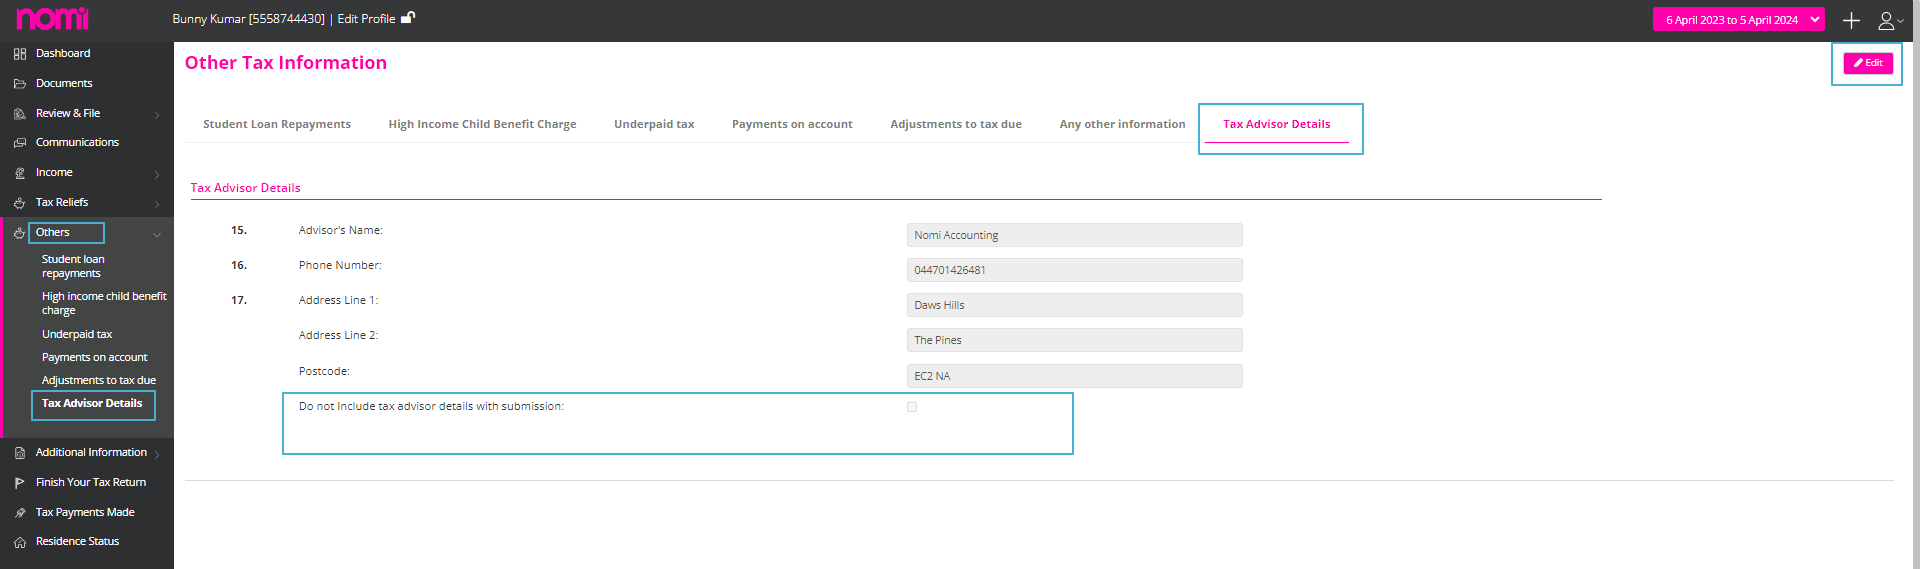Click the Dashboard grid icon

(20, 54)
